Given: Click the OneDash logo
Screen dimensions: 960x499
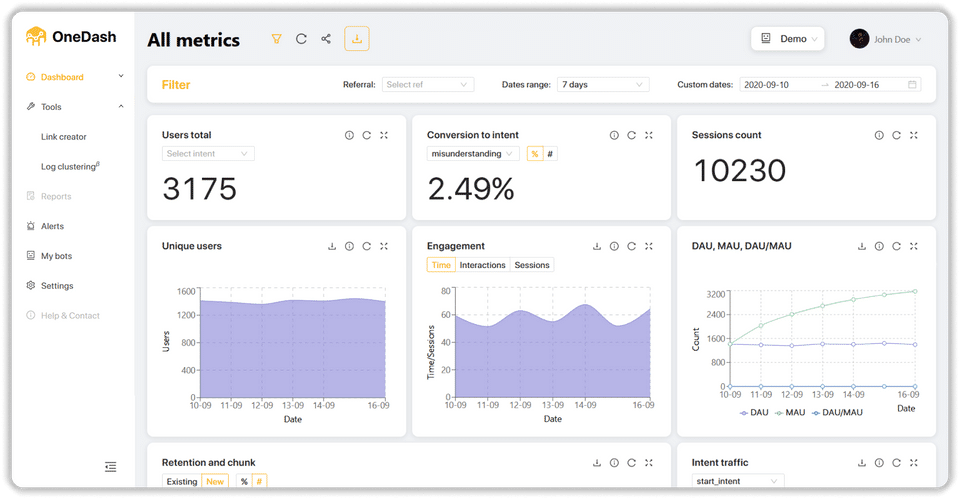Looking at the screenshot, I should pos(71,37).
